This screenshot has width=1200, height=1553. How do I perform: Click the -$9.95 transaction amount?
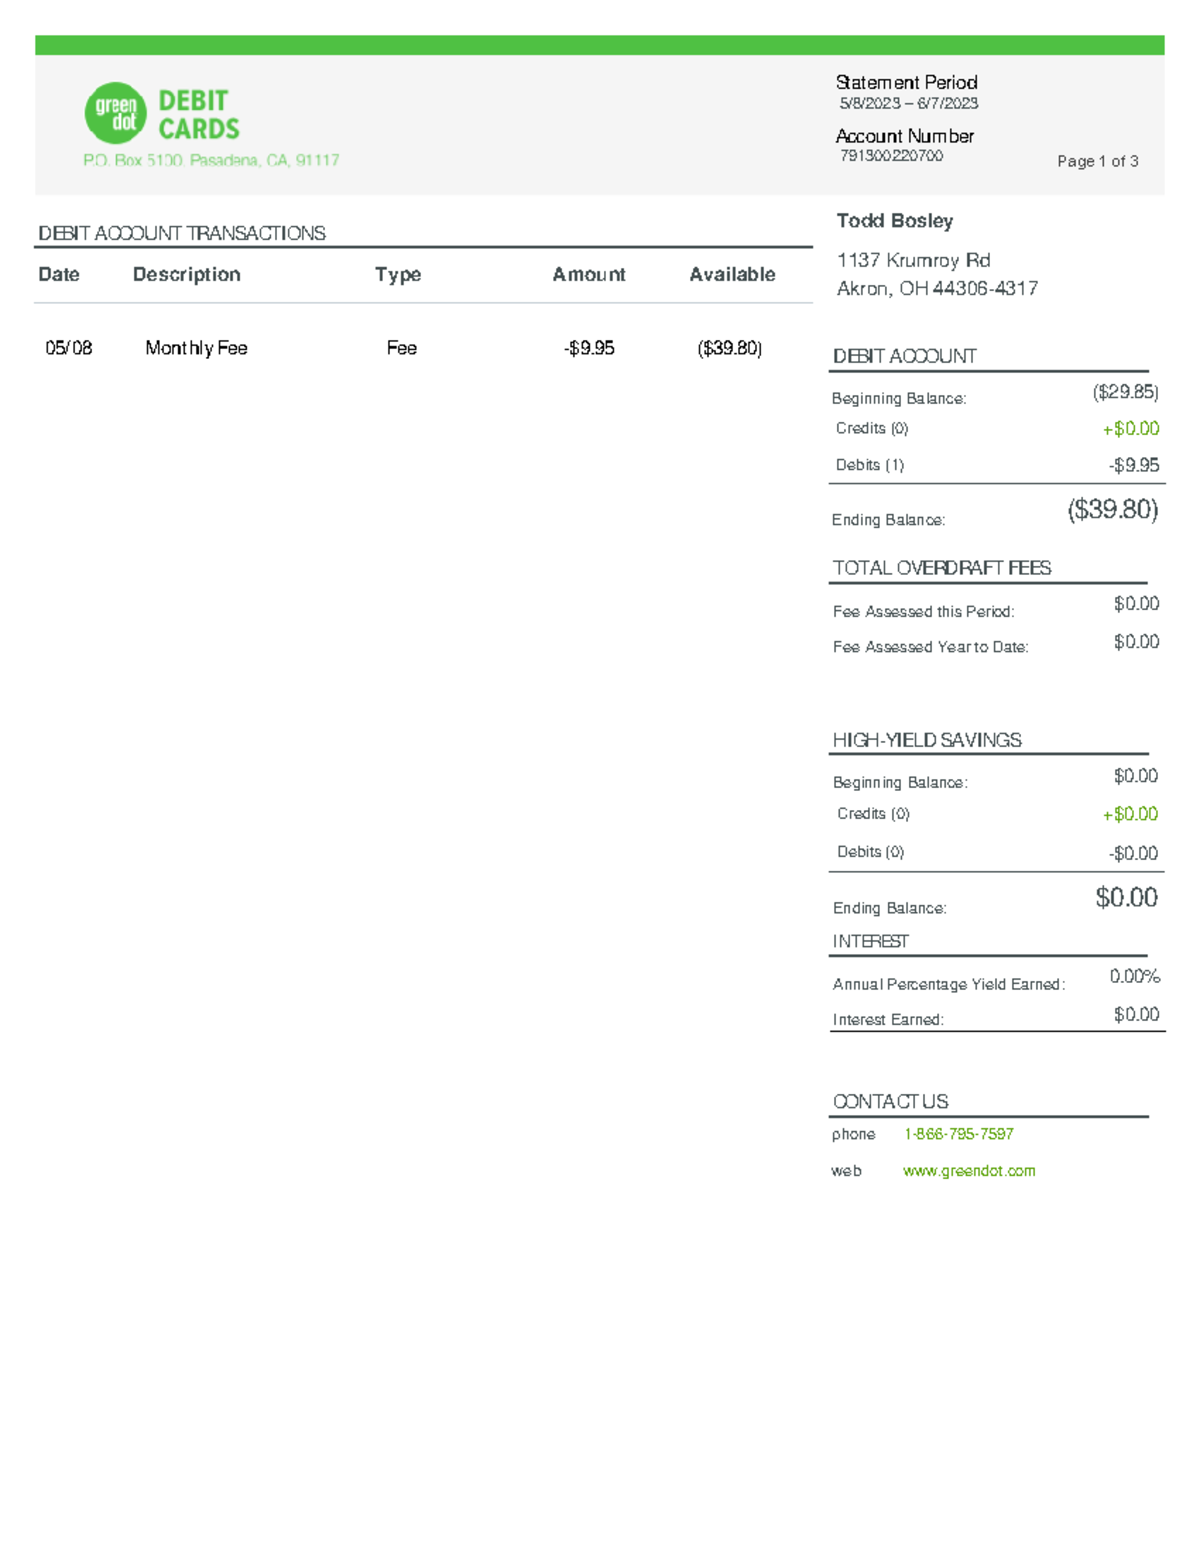point(589,348)
